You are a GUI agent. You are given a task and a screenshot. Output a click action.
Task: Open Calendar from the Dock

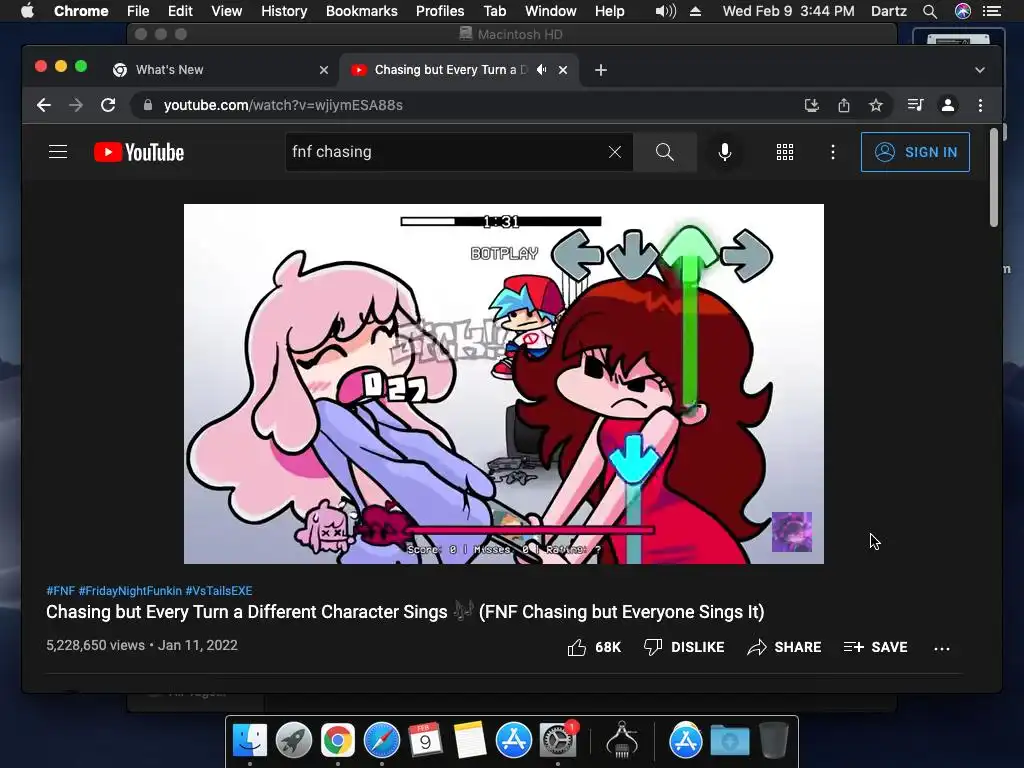425,740
